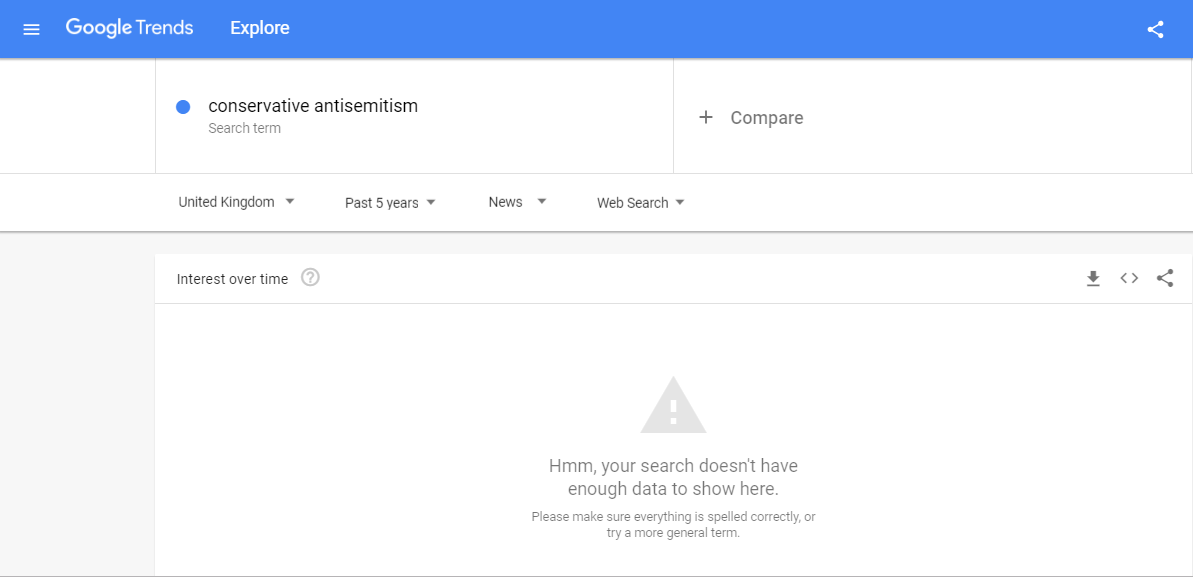
Task: Share the Interest over time chart
Action: [1165, 278]
